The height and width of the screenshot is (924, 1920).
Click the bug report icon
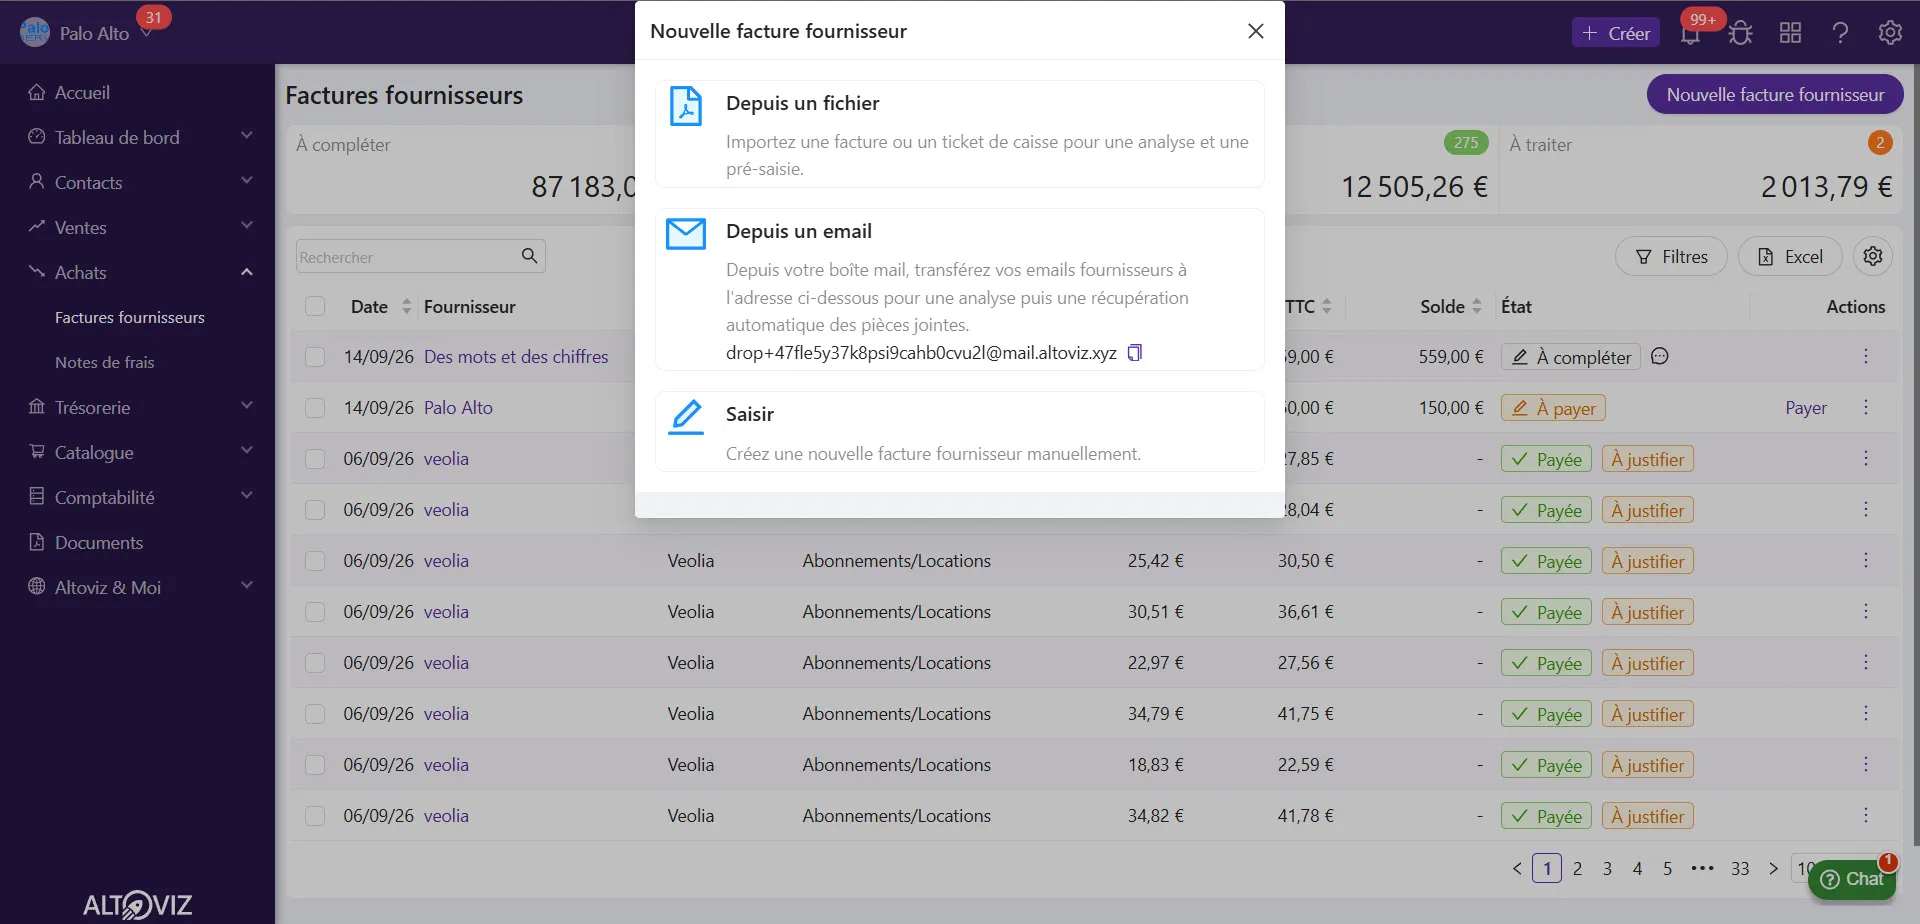point(1740,33)
